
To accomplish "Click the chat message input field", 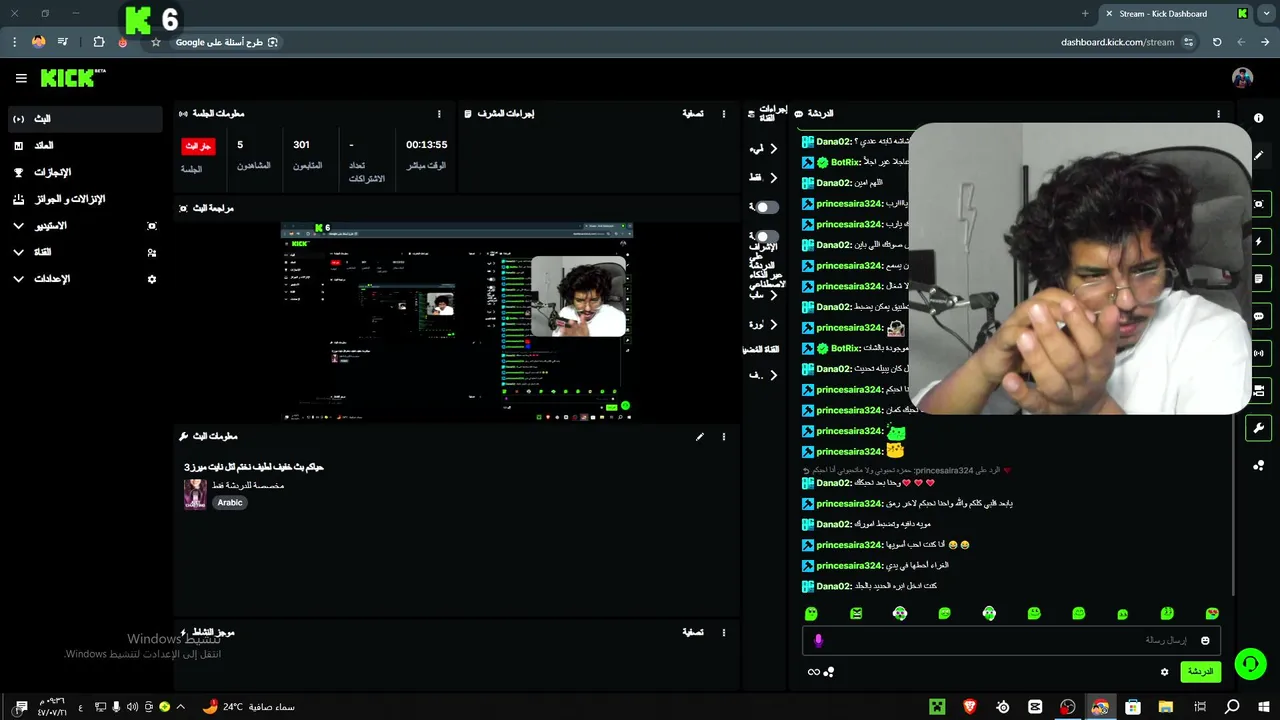I will [1010, 640].
